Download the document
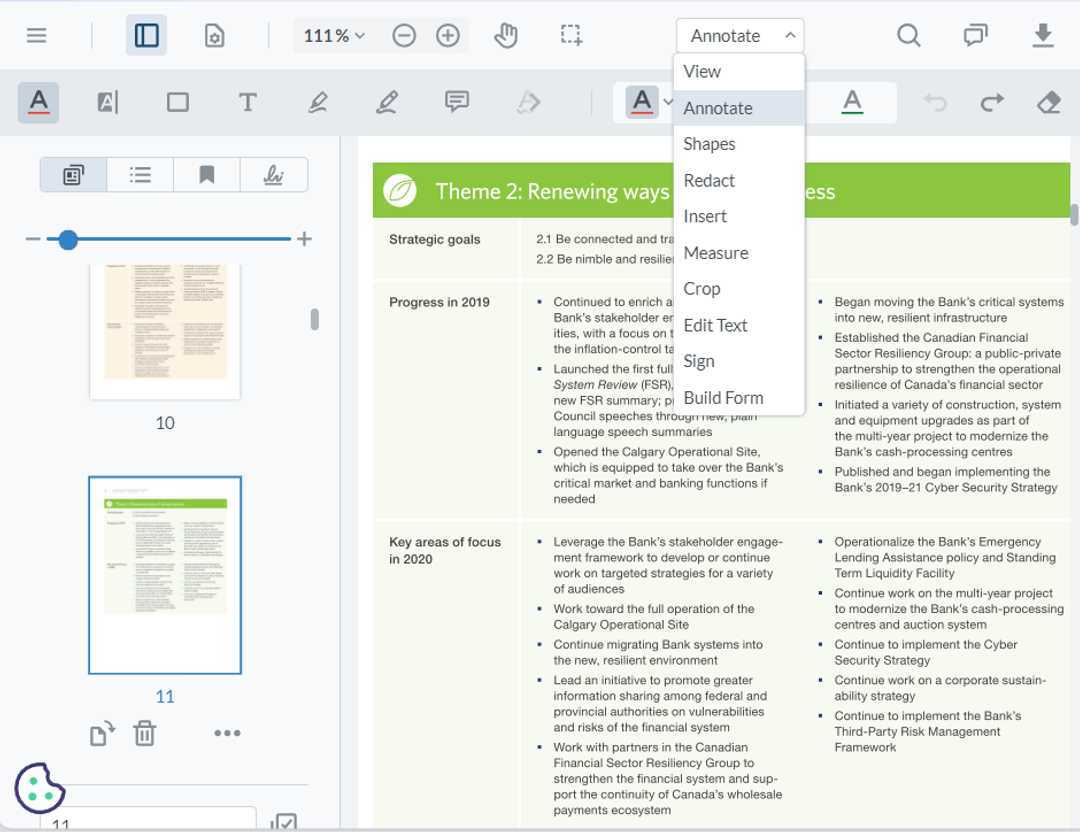The image size is (1080, 832). tap(1043, 35)
